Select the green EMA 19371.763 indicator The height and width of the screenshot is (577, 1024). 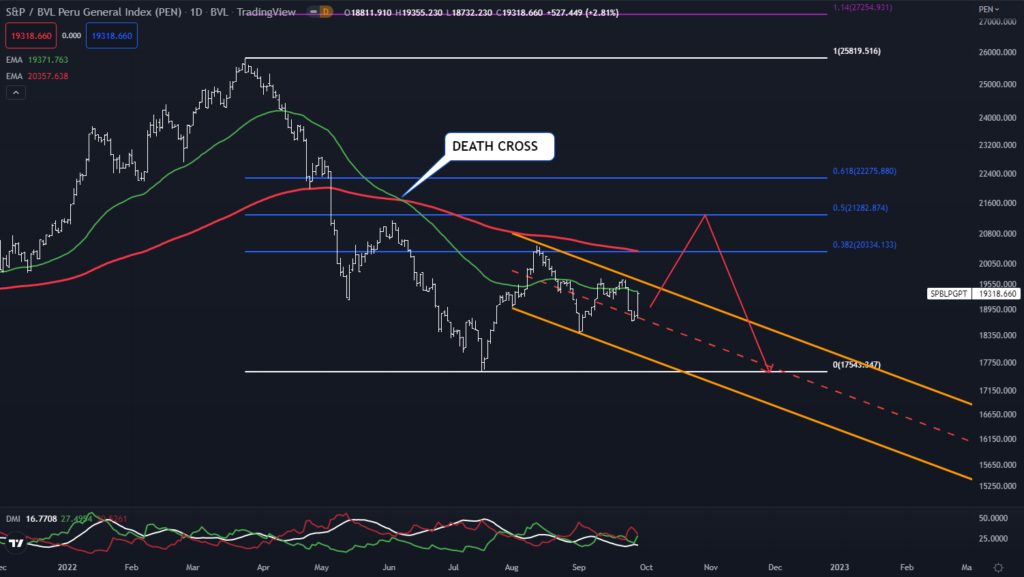(40, 60)
